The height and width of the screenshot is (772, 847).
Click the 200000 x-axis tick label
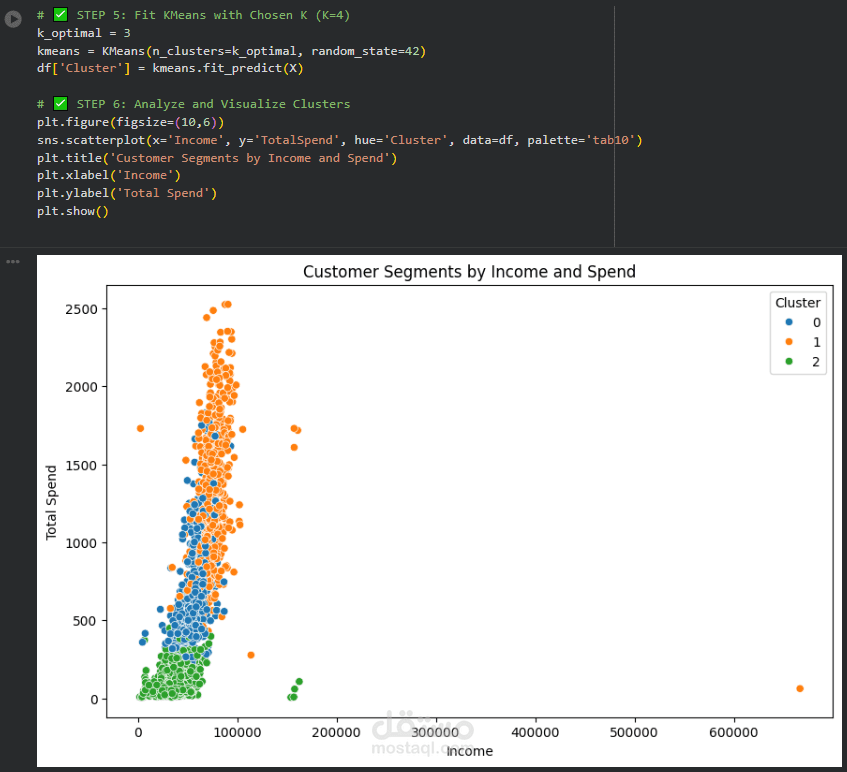point(336,733)
